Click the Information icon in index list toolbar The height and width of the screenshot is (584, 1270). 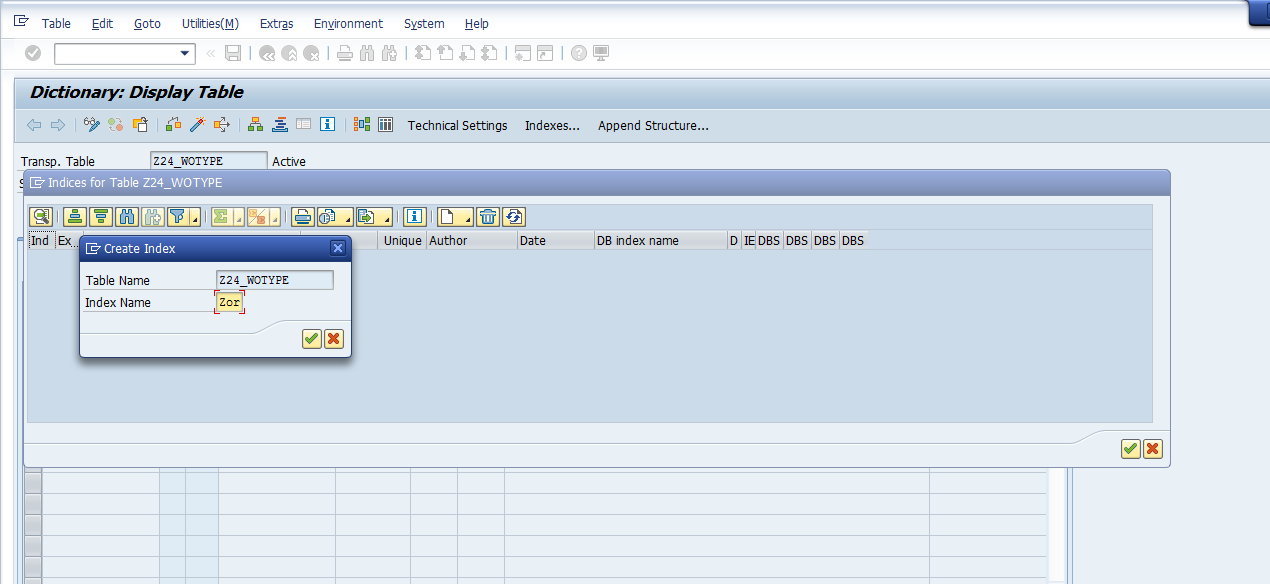pyautogui.click(x=415, y=216)
